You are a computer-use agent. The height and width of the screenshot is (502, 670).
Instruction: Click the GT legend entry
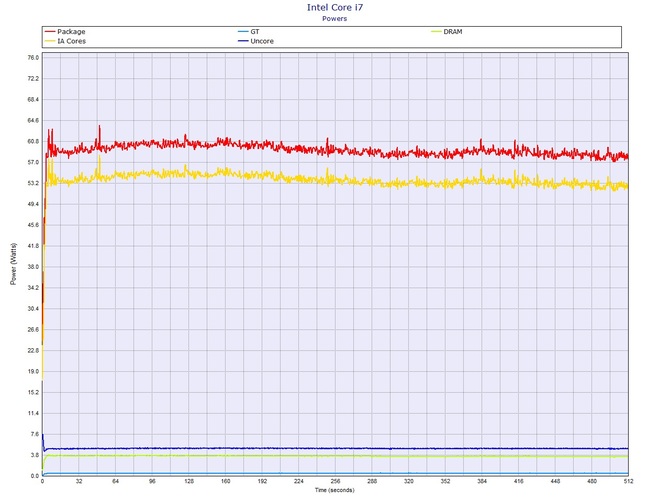[x=249, y=32]
